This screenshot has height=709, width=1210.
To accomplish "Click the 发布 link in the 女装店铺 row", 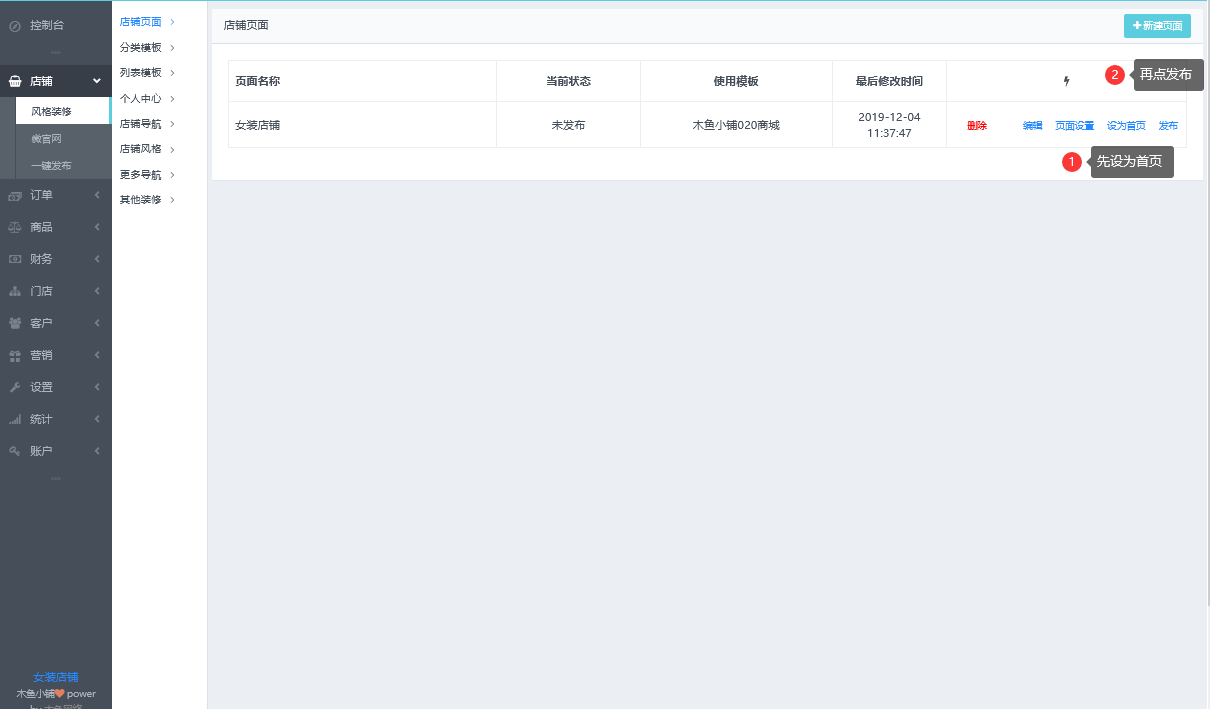I will tap(1168, 125).
